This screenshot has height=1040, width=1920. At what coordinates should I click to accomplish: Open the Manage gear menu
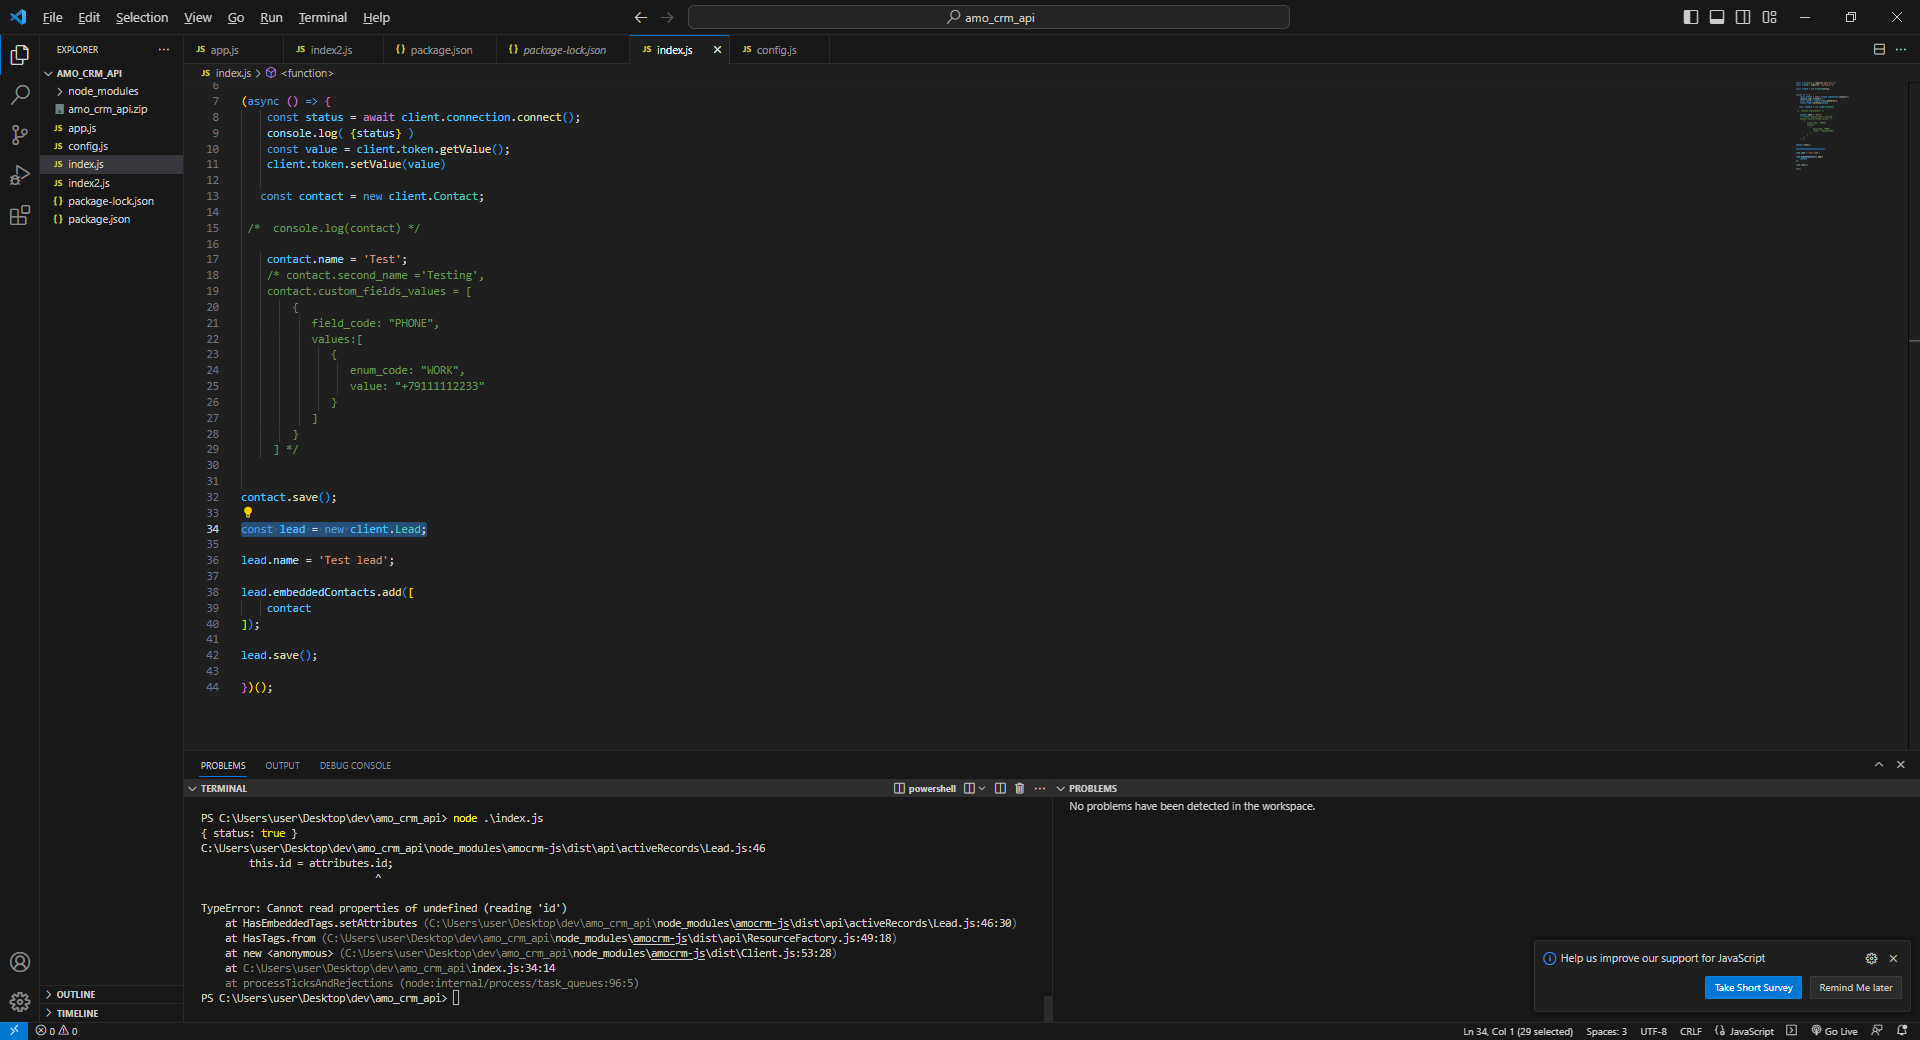click(x=20, y=1002)
